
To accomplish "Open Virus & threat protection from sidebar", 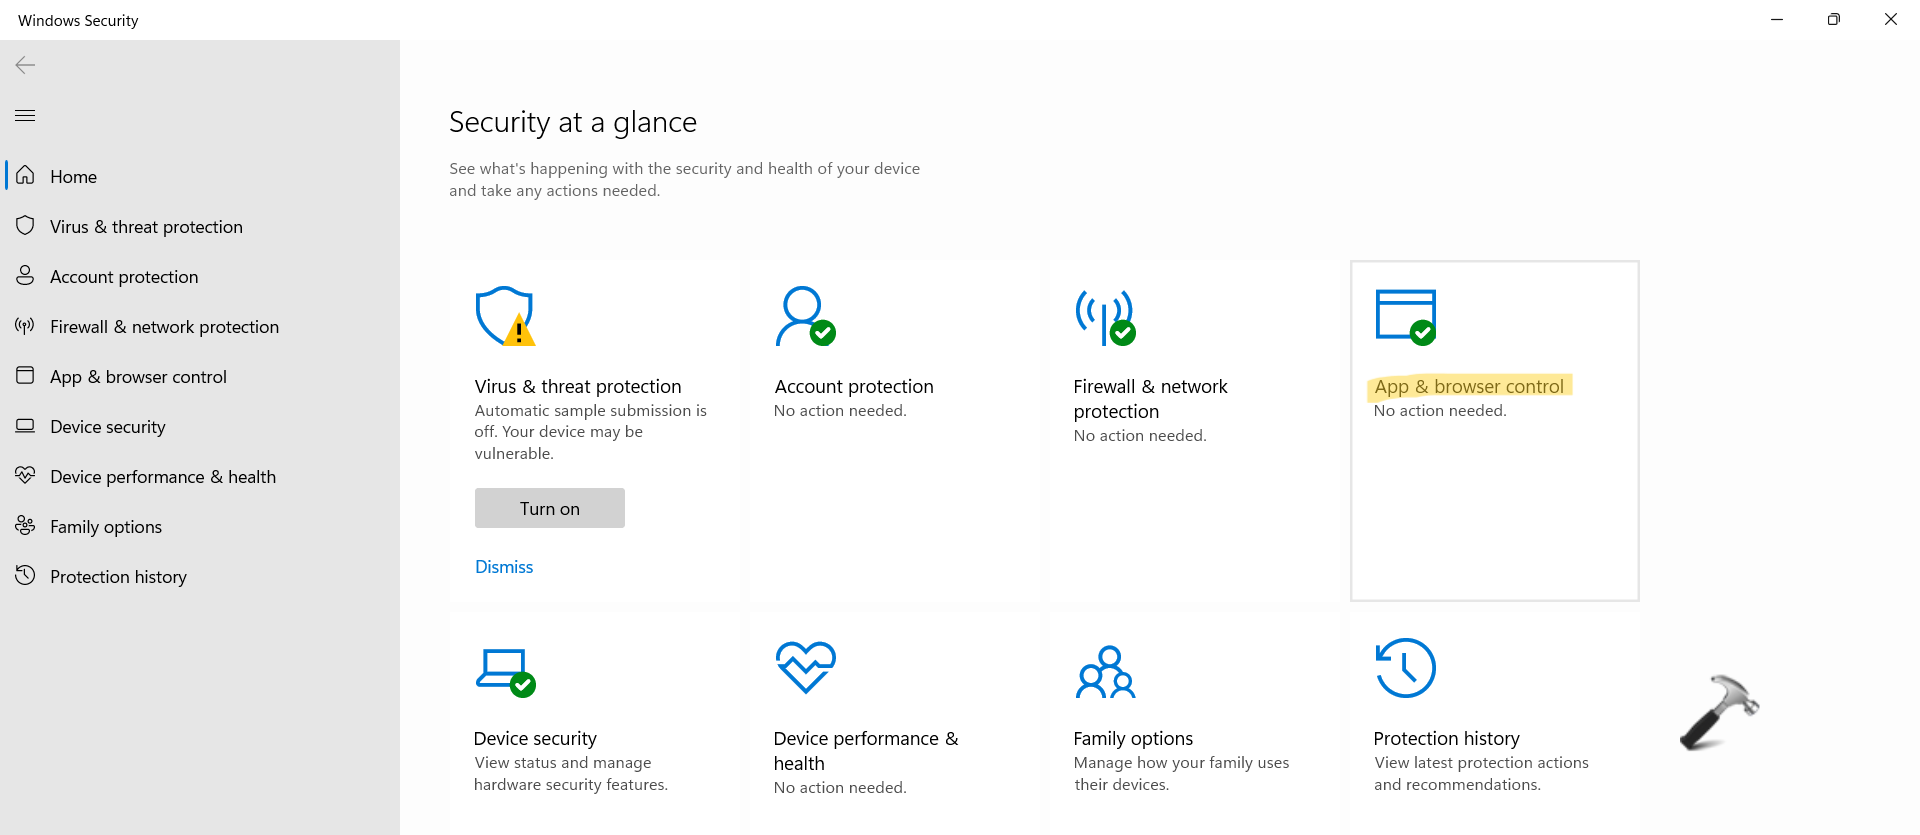I will [x=146, y=227].
